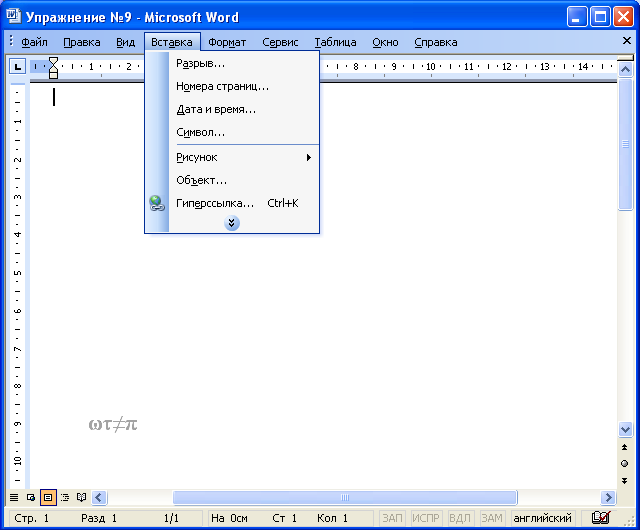Viewport: 640px width, 530px height.
Task: Open the Таблица menu
Action: (335, 42)
